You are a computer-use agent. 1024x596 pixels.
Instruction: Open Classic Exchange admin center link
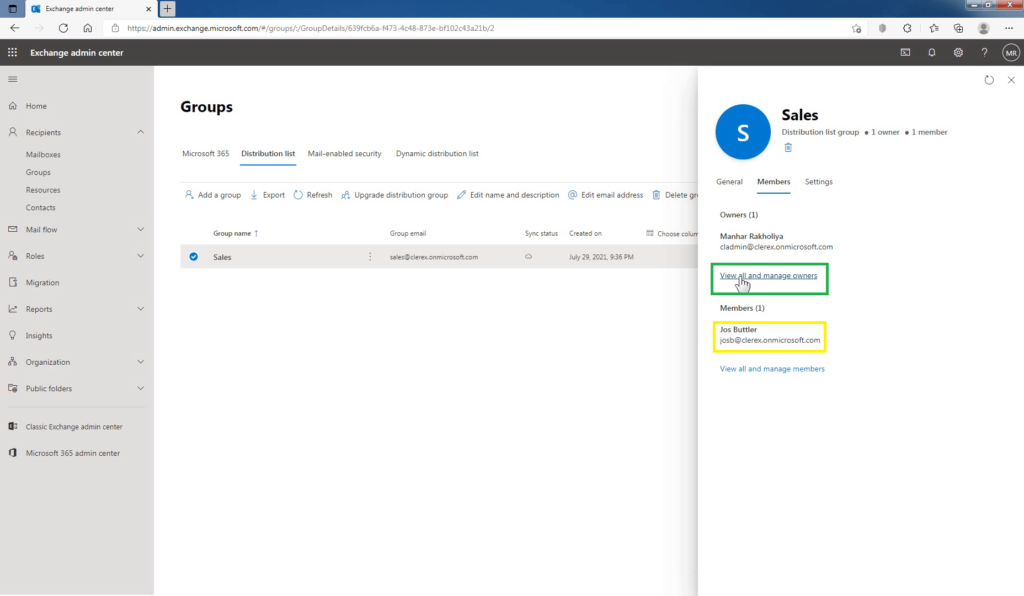click(x=74, y=426)
